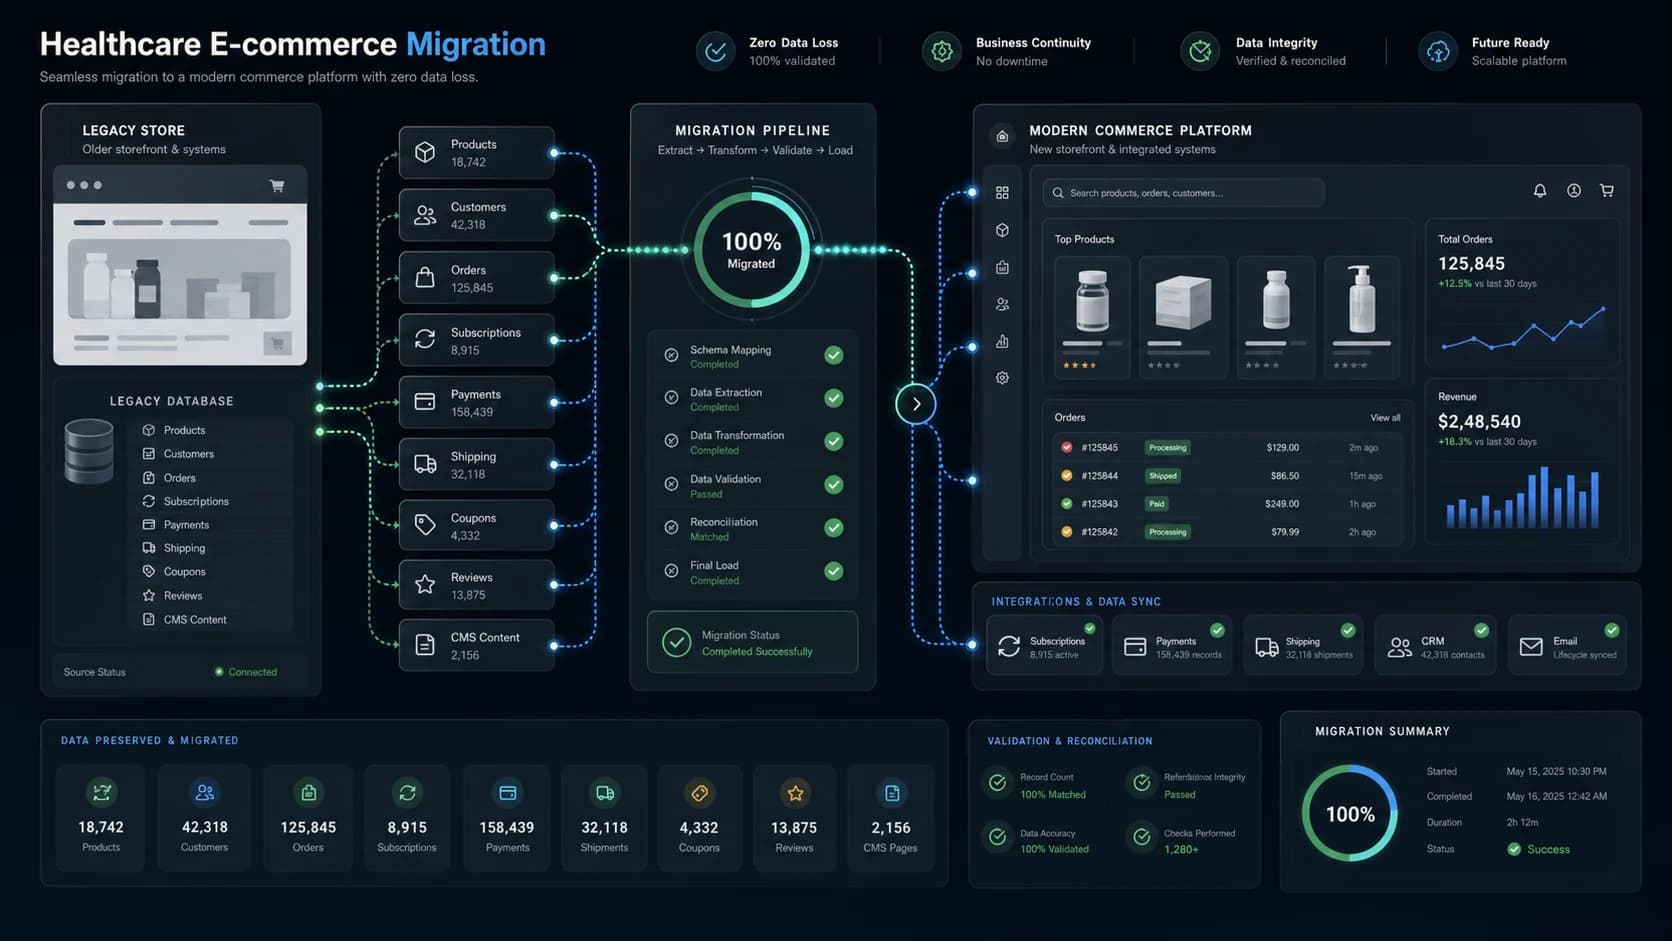Image resolution: width=1672 pixels, height=941 pixels.
Task: Select Orders in legacy database list
Action: 211,478
